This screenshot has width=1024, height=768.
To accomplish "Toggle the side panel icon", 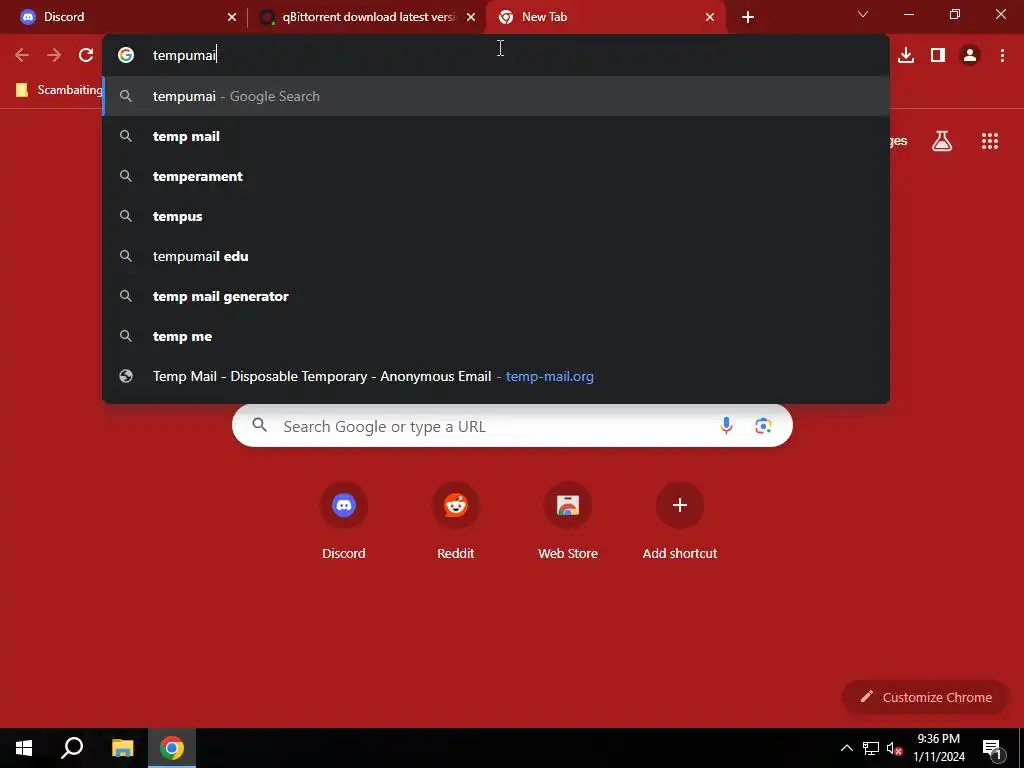I will [938, 56].
